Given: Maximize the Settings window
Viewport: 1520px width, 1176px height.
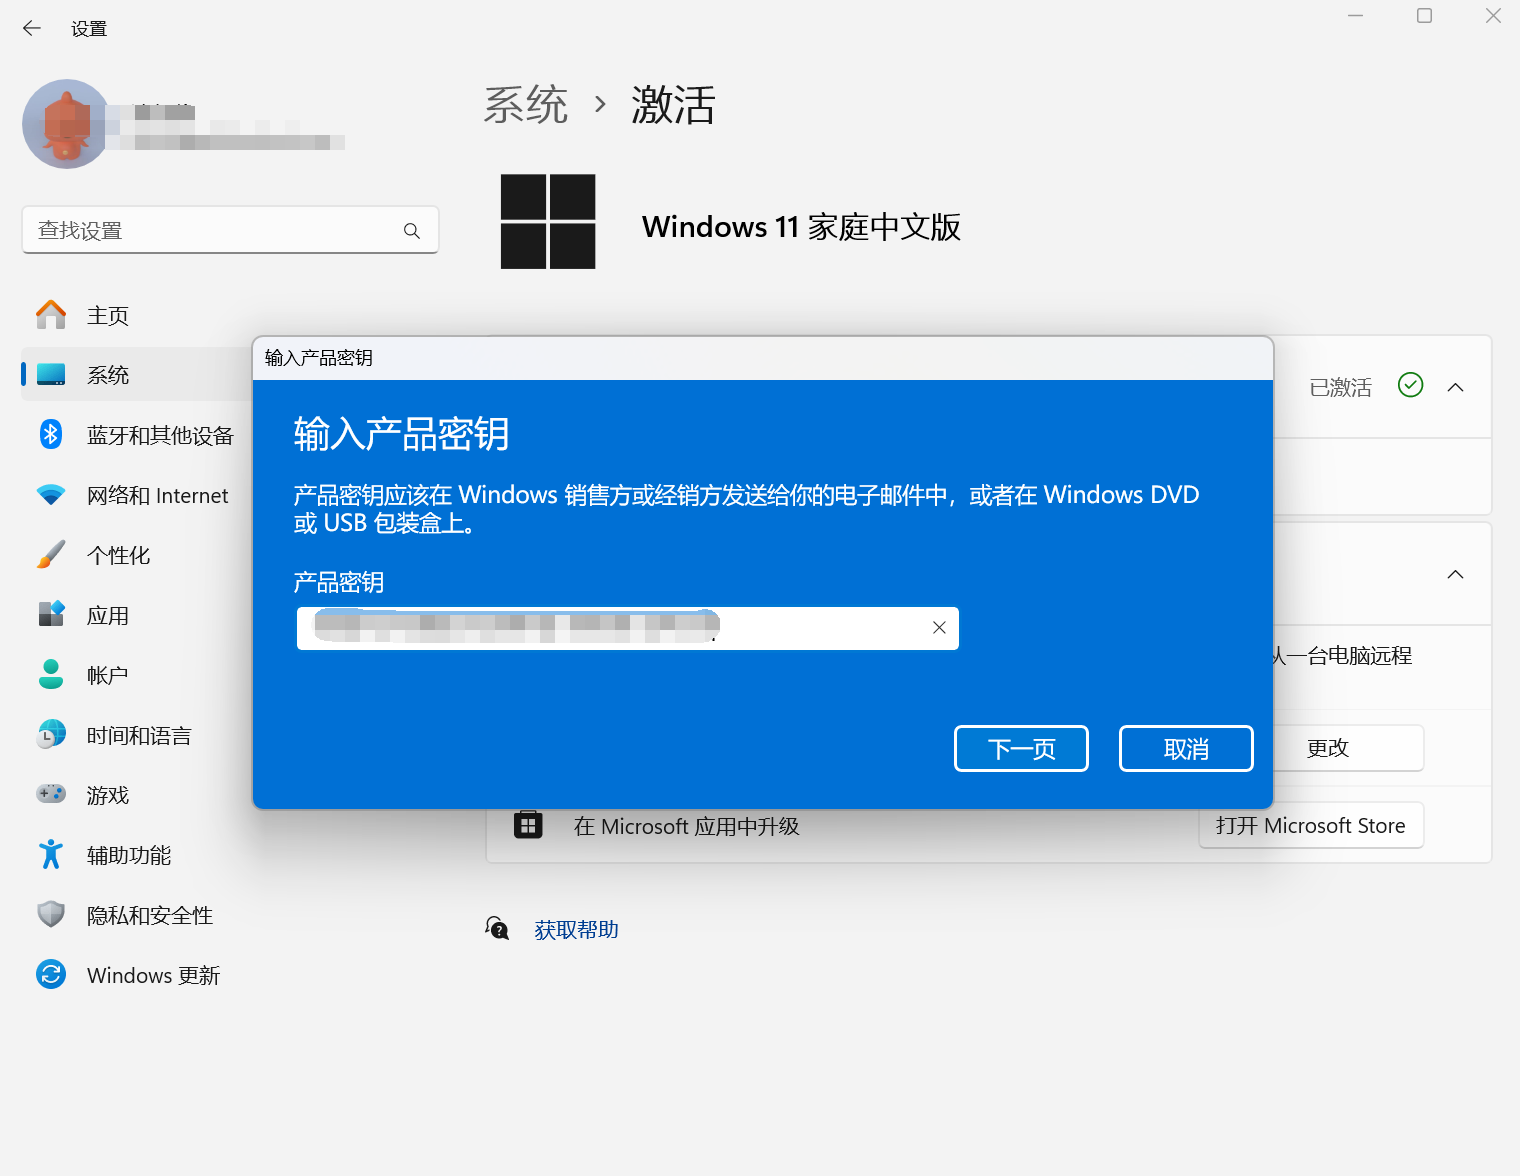Looking at the screenshot, I should coord(1425,16).
